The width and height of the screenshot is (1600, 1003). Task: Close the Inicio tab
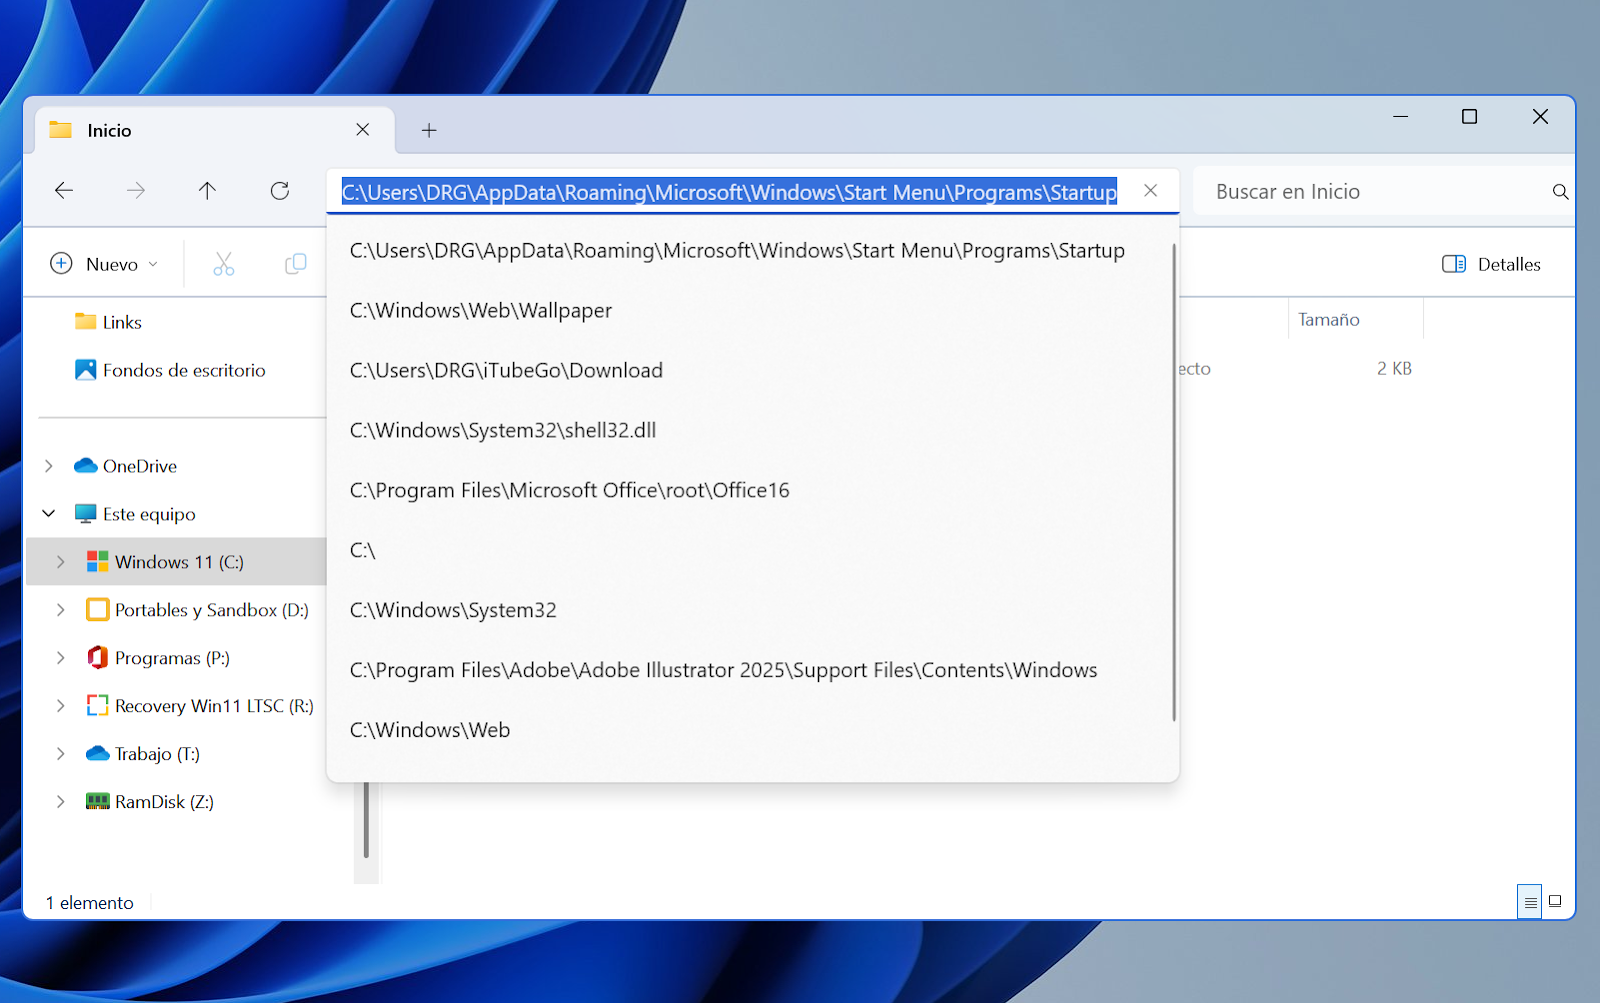pos(363,130)
